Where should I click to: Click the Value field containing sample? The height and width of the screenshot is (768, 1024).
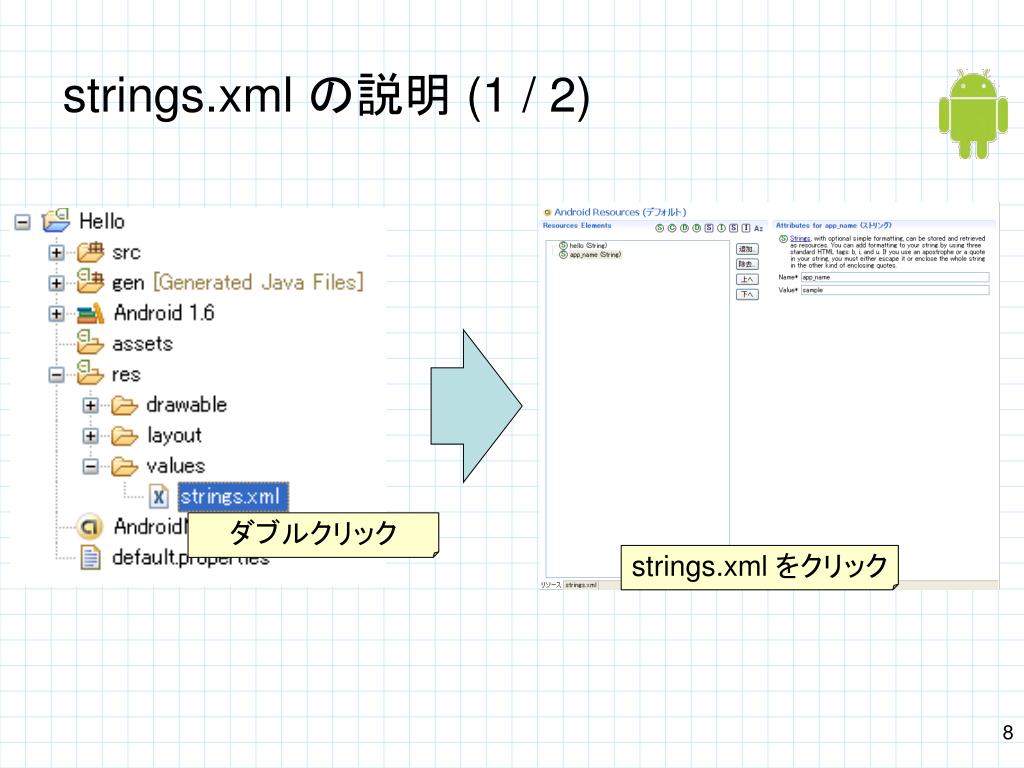[895, 290]
